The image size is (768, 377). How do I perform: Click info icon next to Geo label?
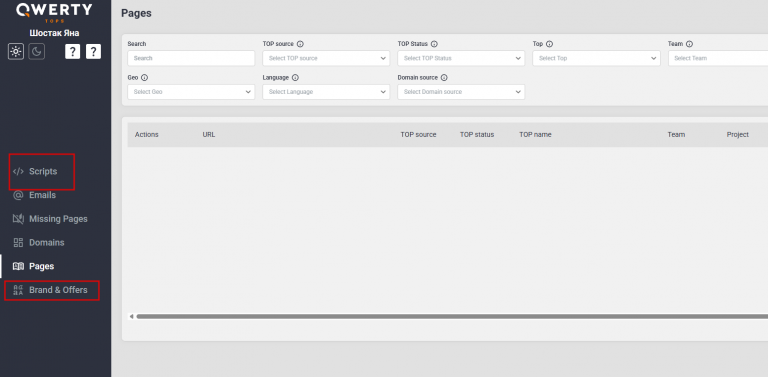(x=144, y=78)
